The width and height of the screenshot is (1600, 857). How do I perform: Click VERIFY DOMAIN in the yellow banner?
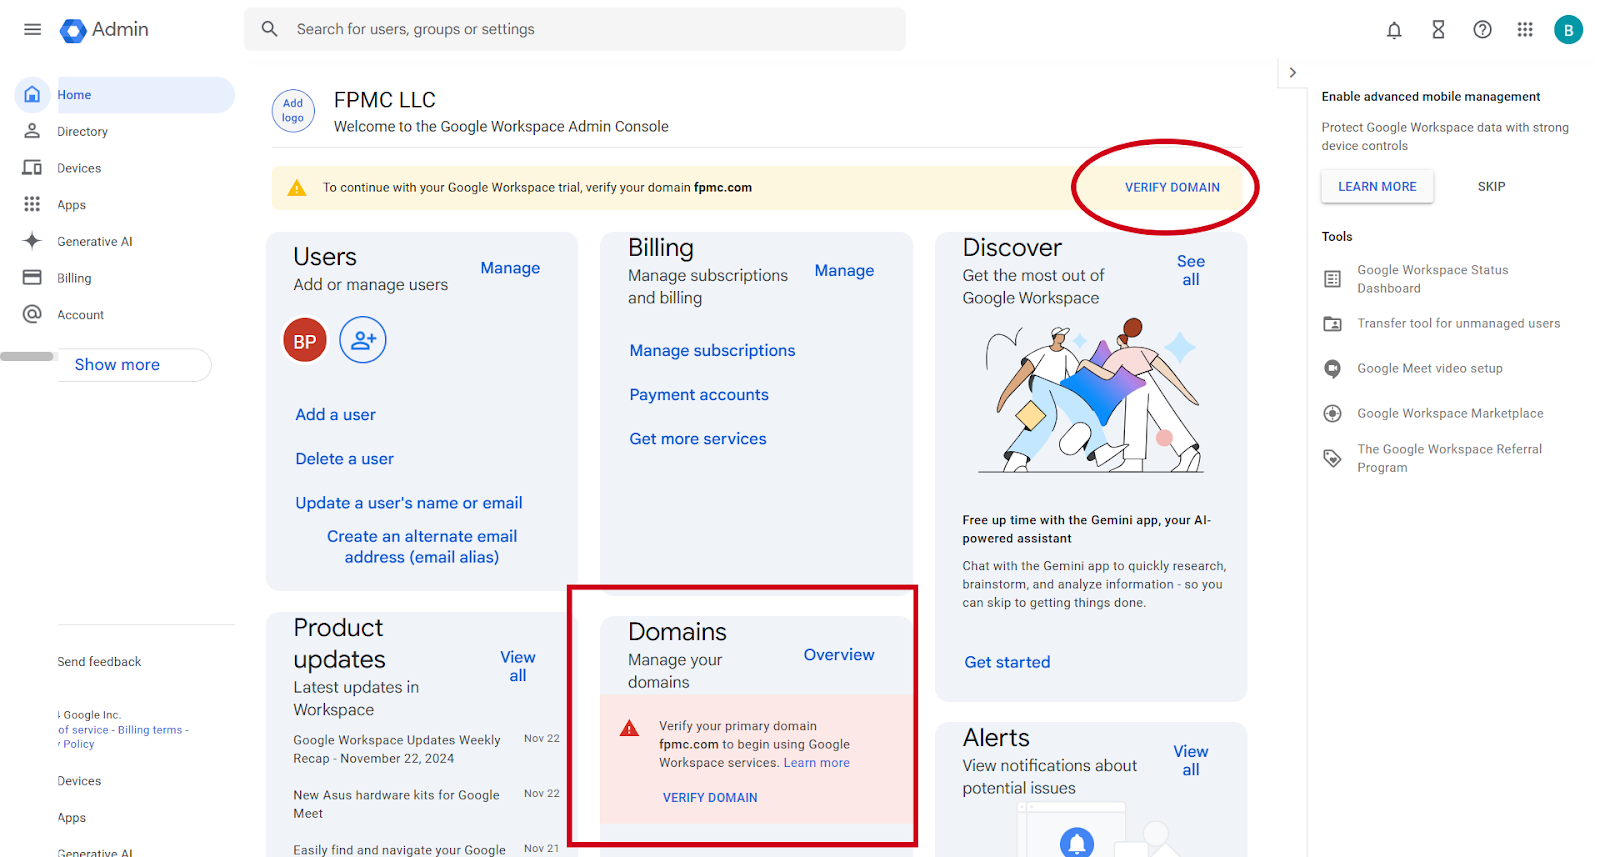click(1172, 187)
